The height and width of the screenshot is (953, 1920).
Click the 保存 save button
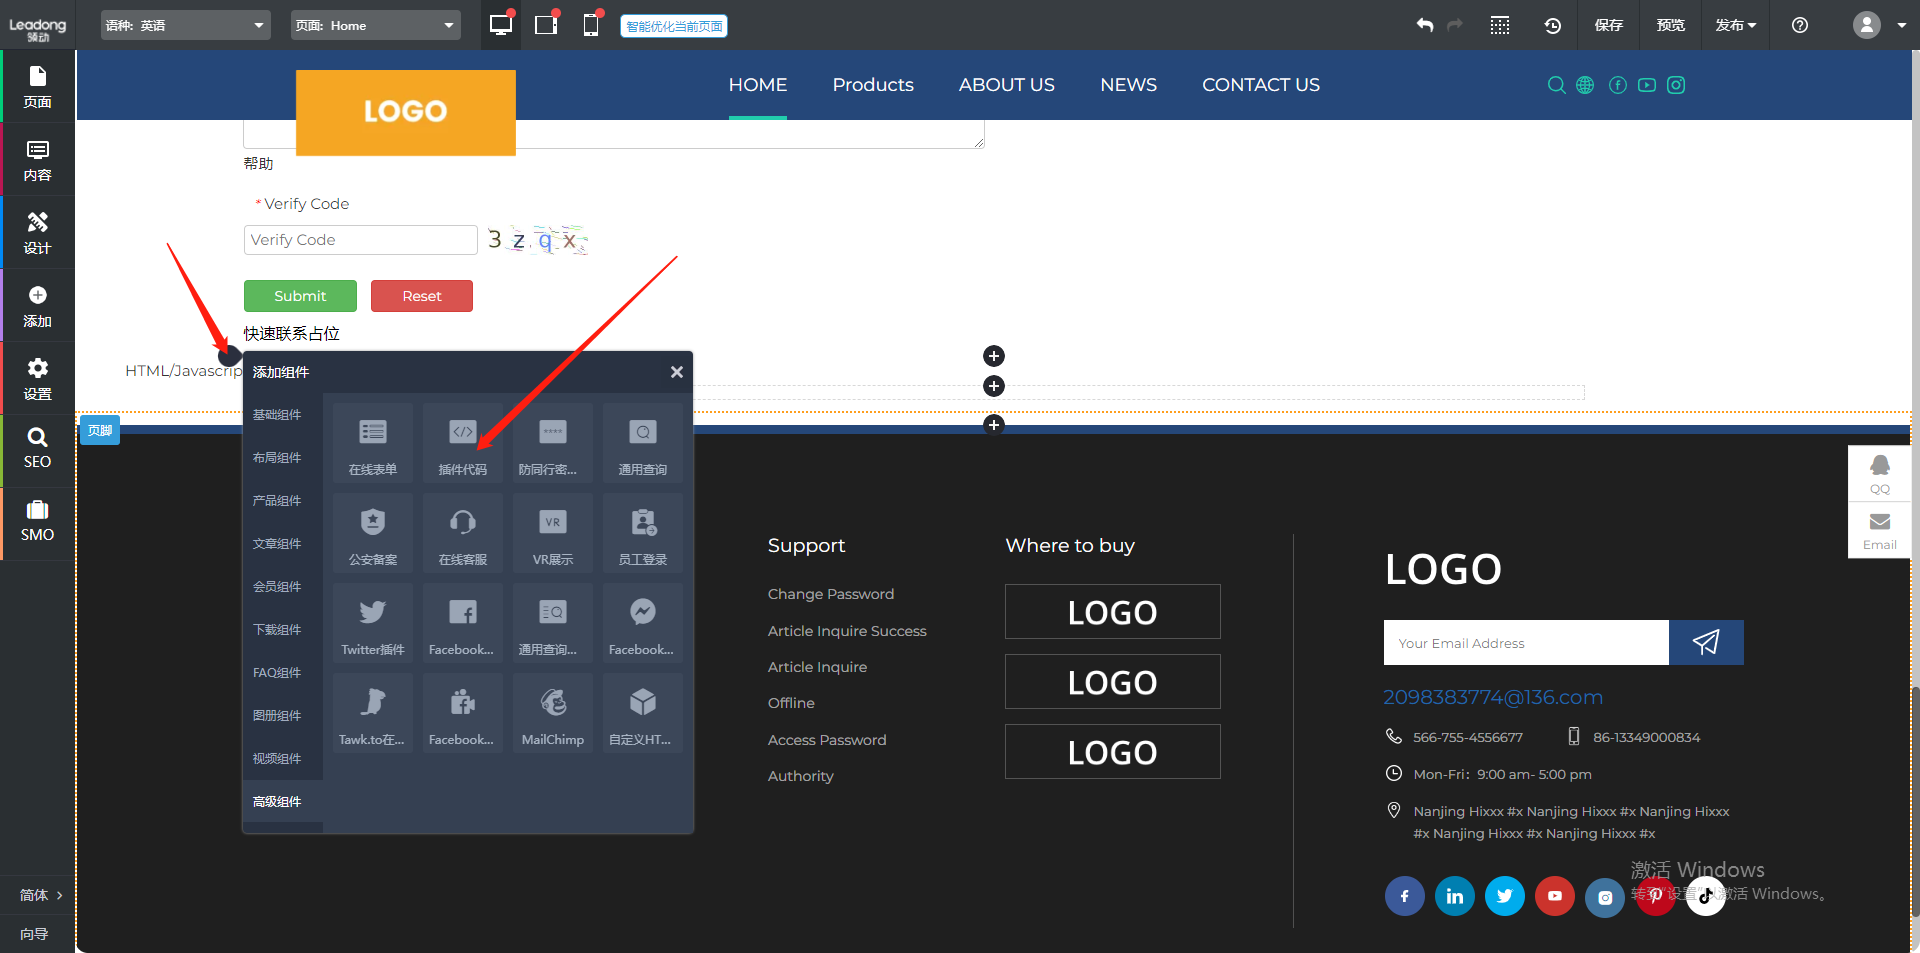1608,25
